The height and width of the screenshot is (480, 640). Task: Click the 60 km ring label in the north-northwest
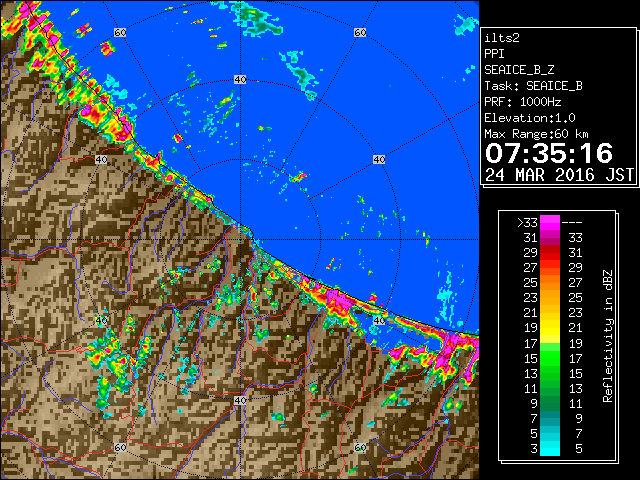click(x=120, y=32)
